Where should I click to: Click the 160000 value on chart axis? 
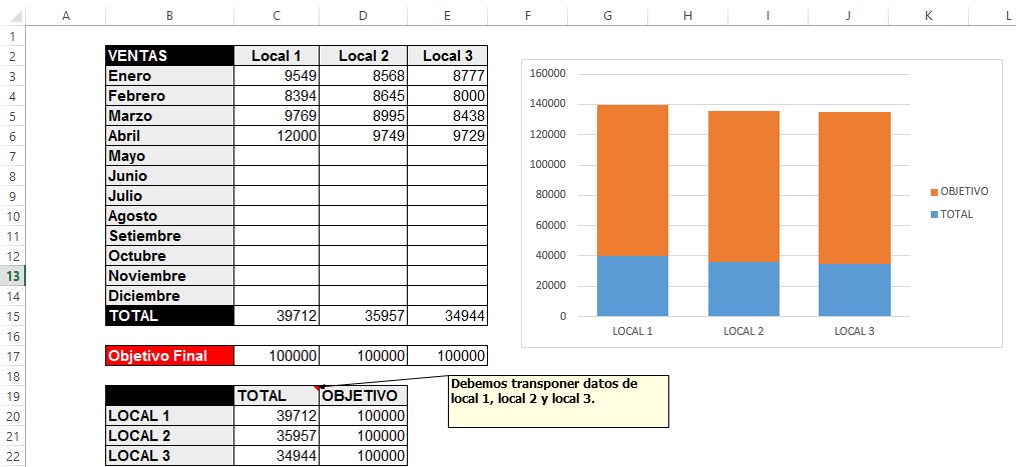pyautogui.click(x=548, y=74)
